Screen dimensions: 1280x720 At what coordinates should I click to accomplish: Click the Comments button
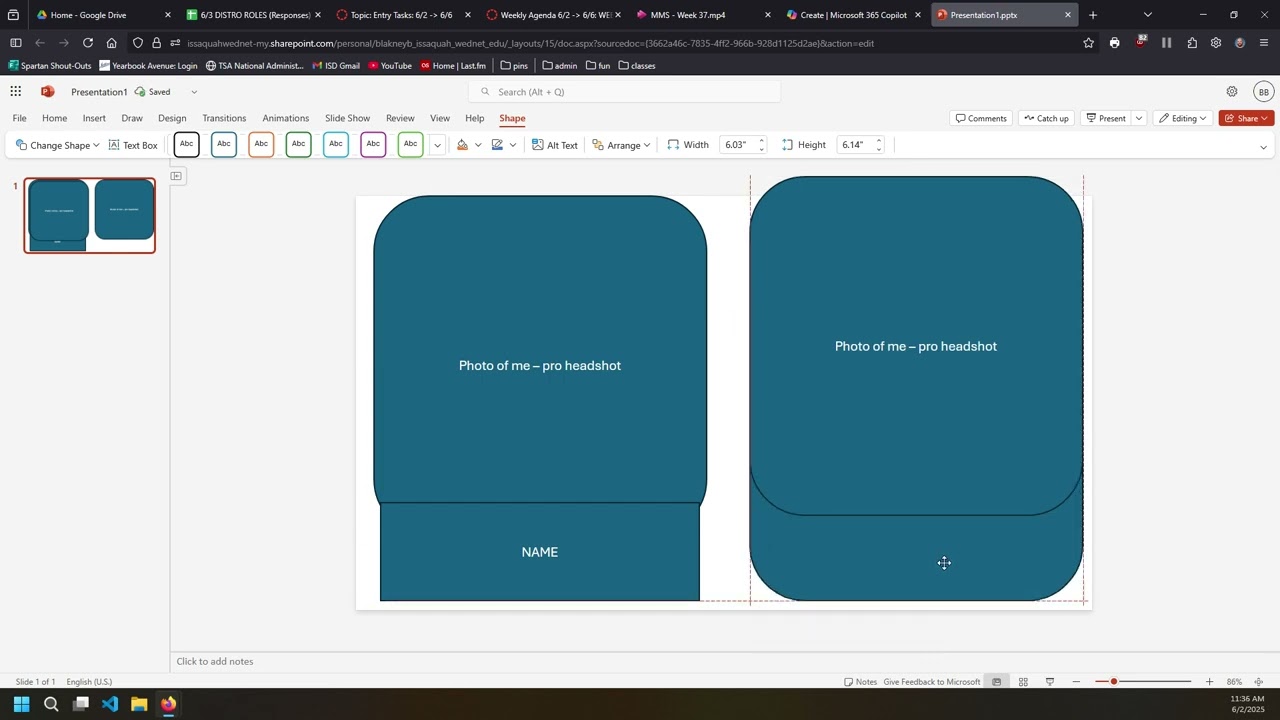[981, 118]
